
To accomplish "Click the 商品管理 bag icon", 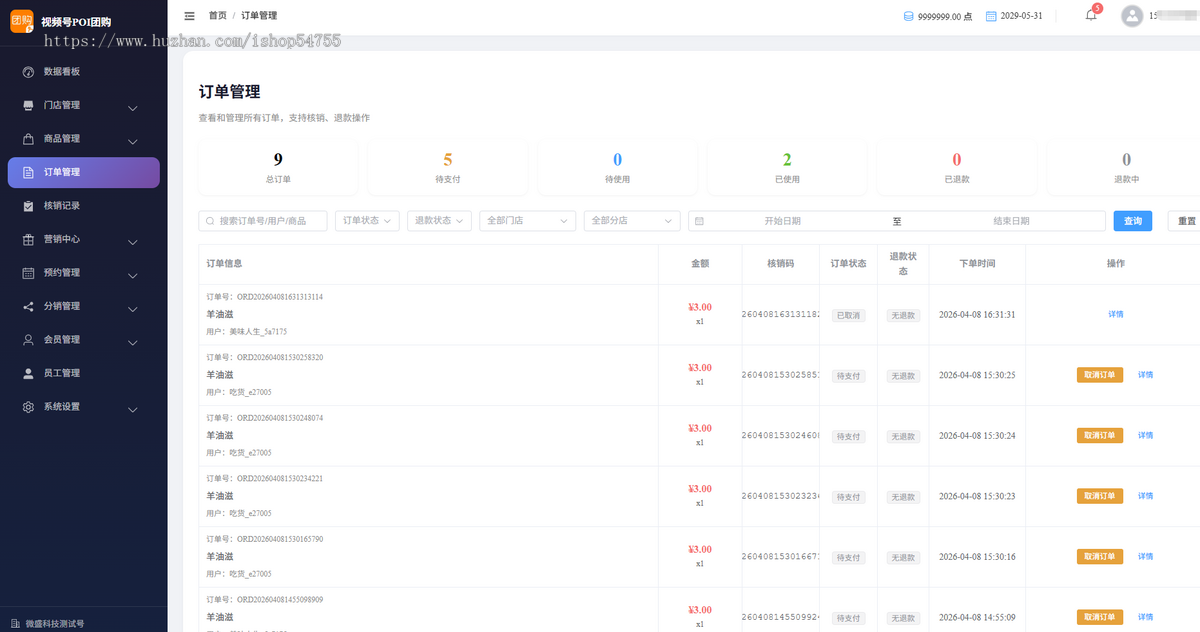I will click(x=28, y=139).
